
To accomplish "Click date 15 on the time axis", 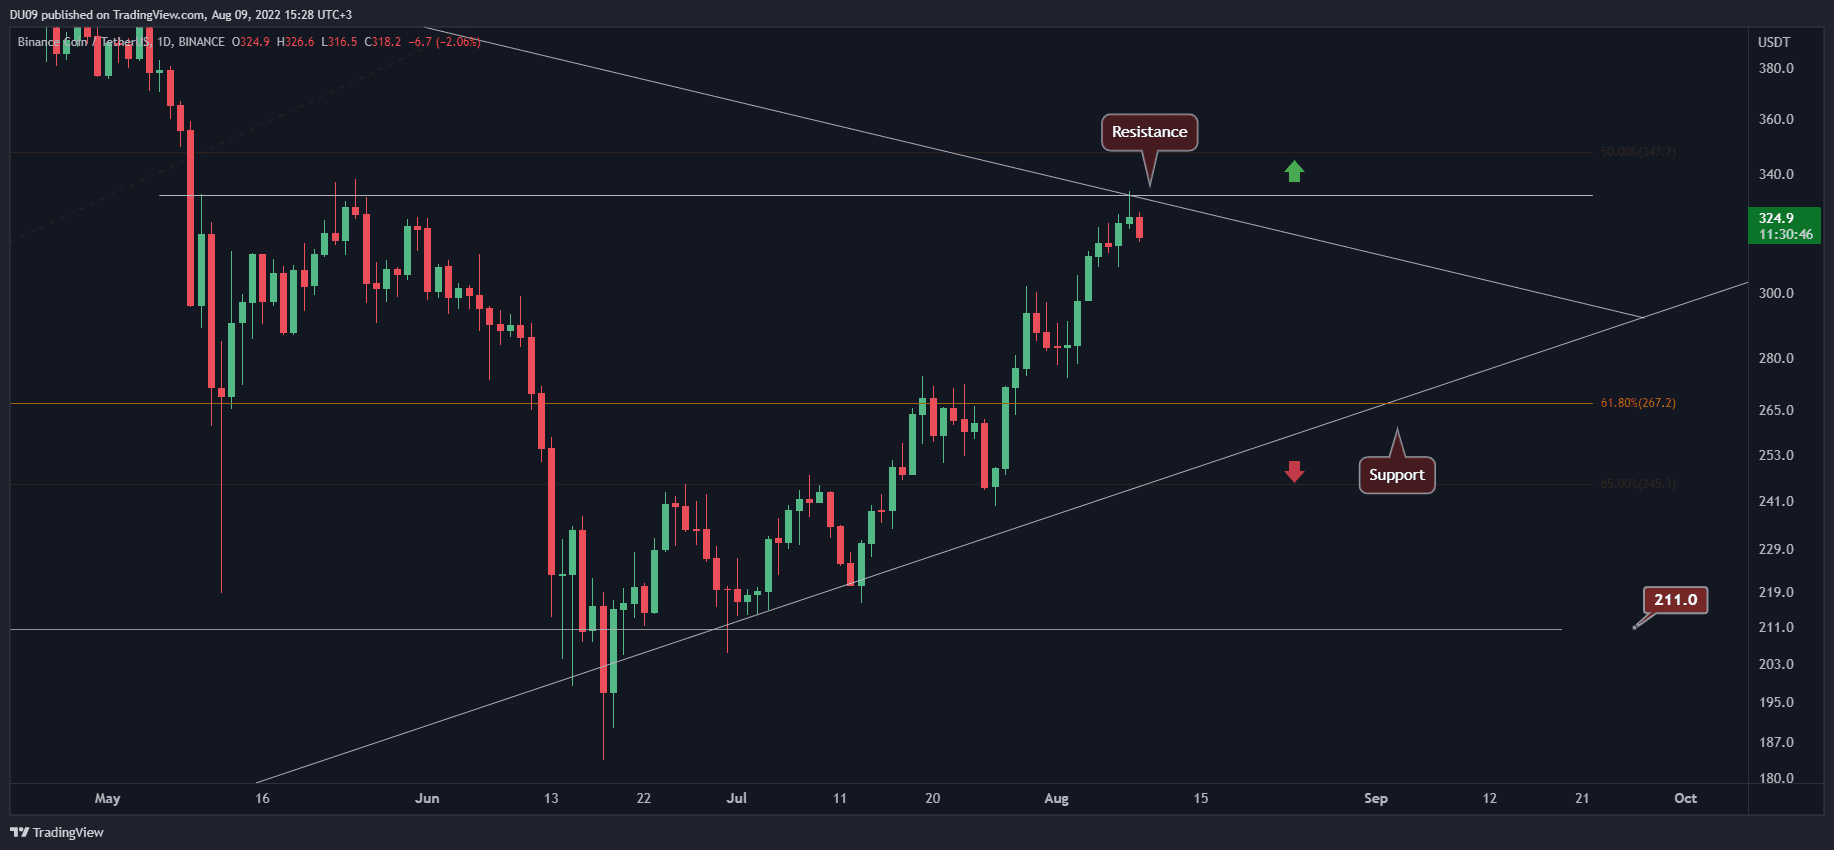I will click(x=1201, y=798).
